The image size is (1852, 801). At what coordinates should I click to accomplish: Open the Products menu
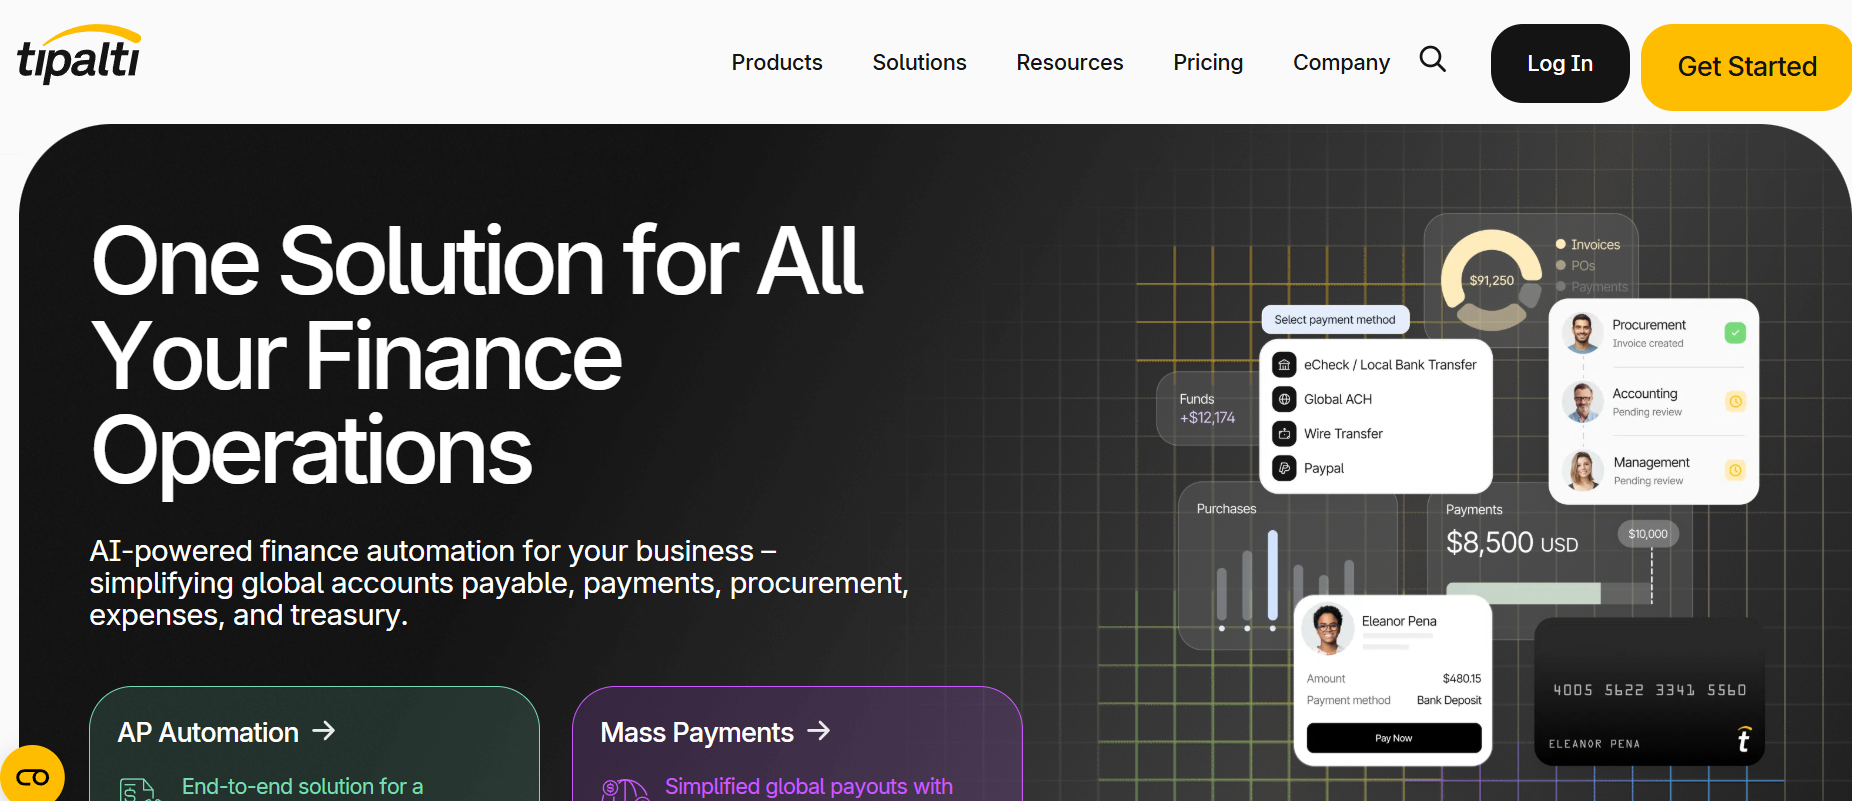point(777,62)
